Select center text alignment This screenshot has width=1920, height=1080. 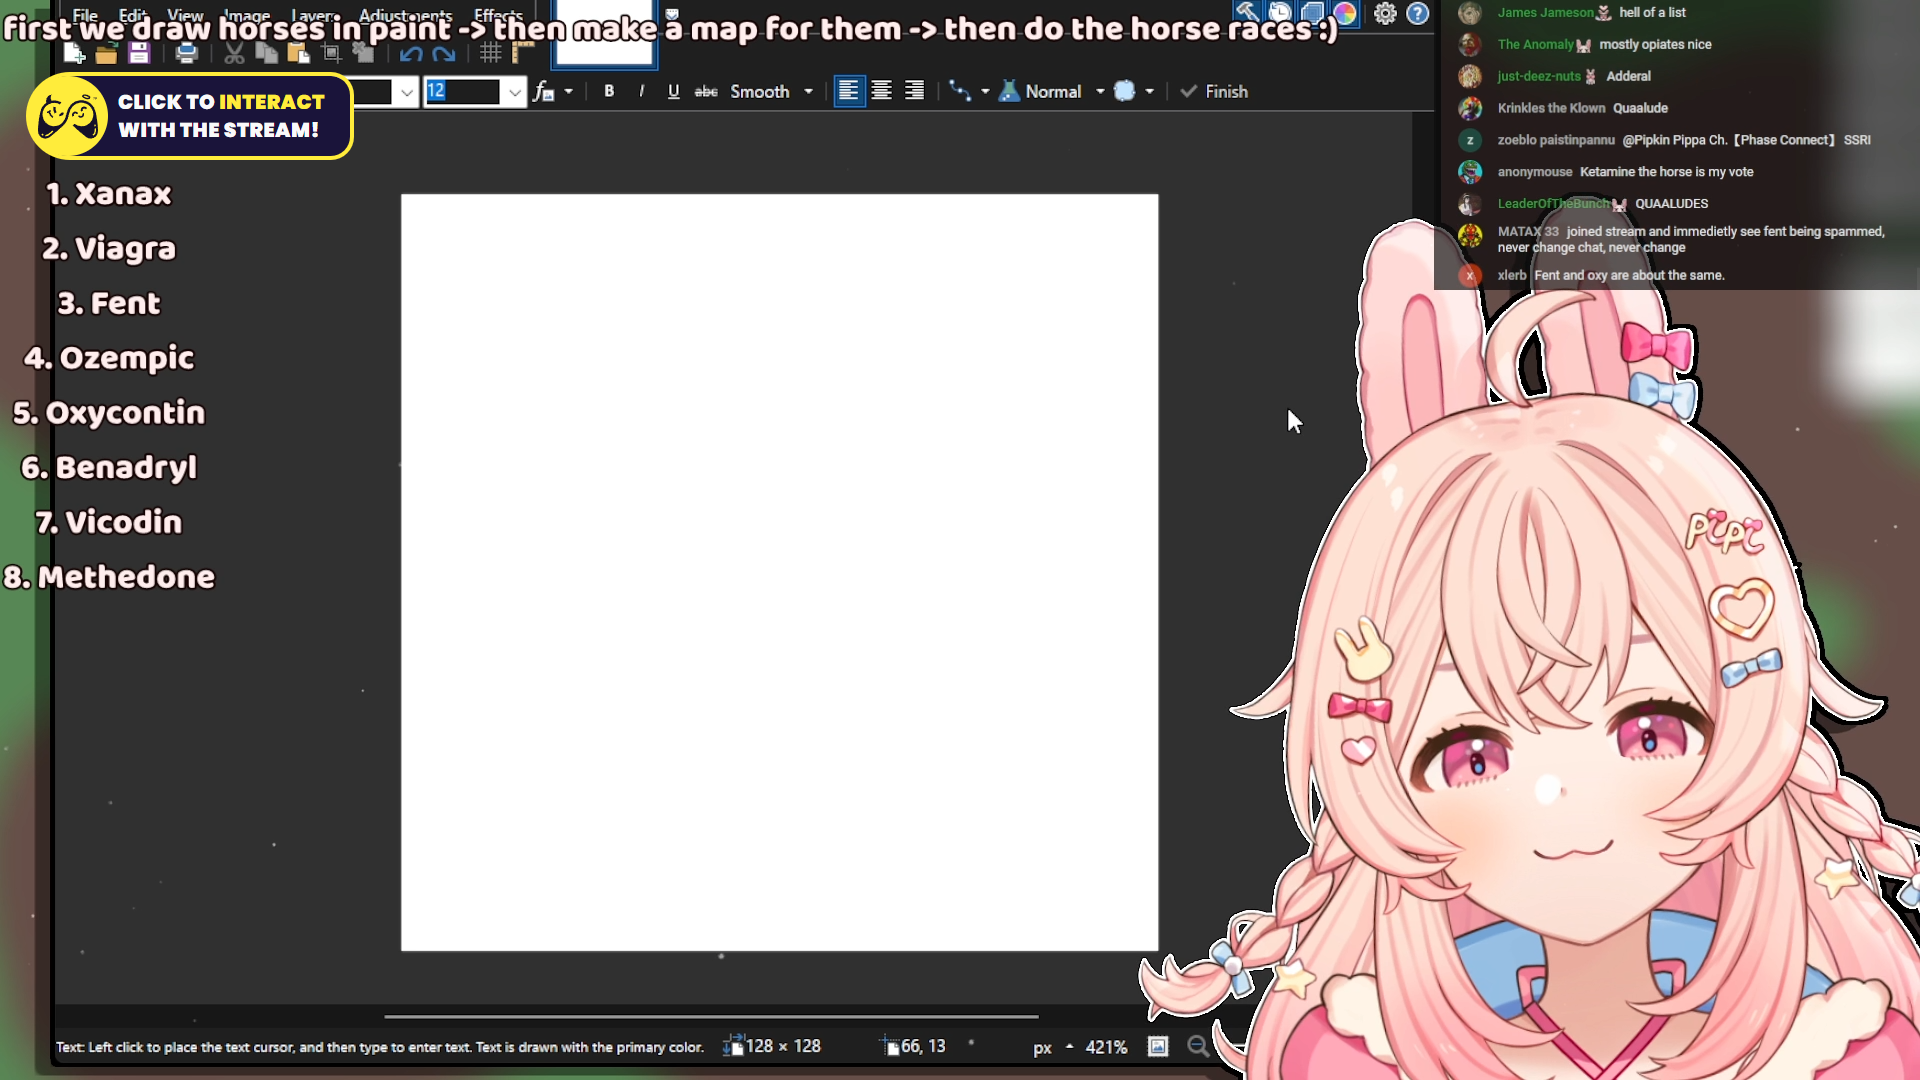[x=881, y=91]
